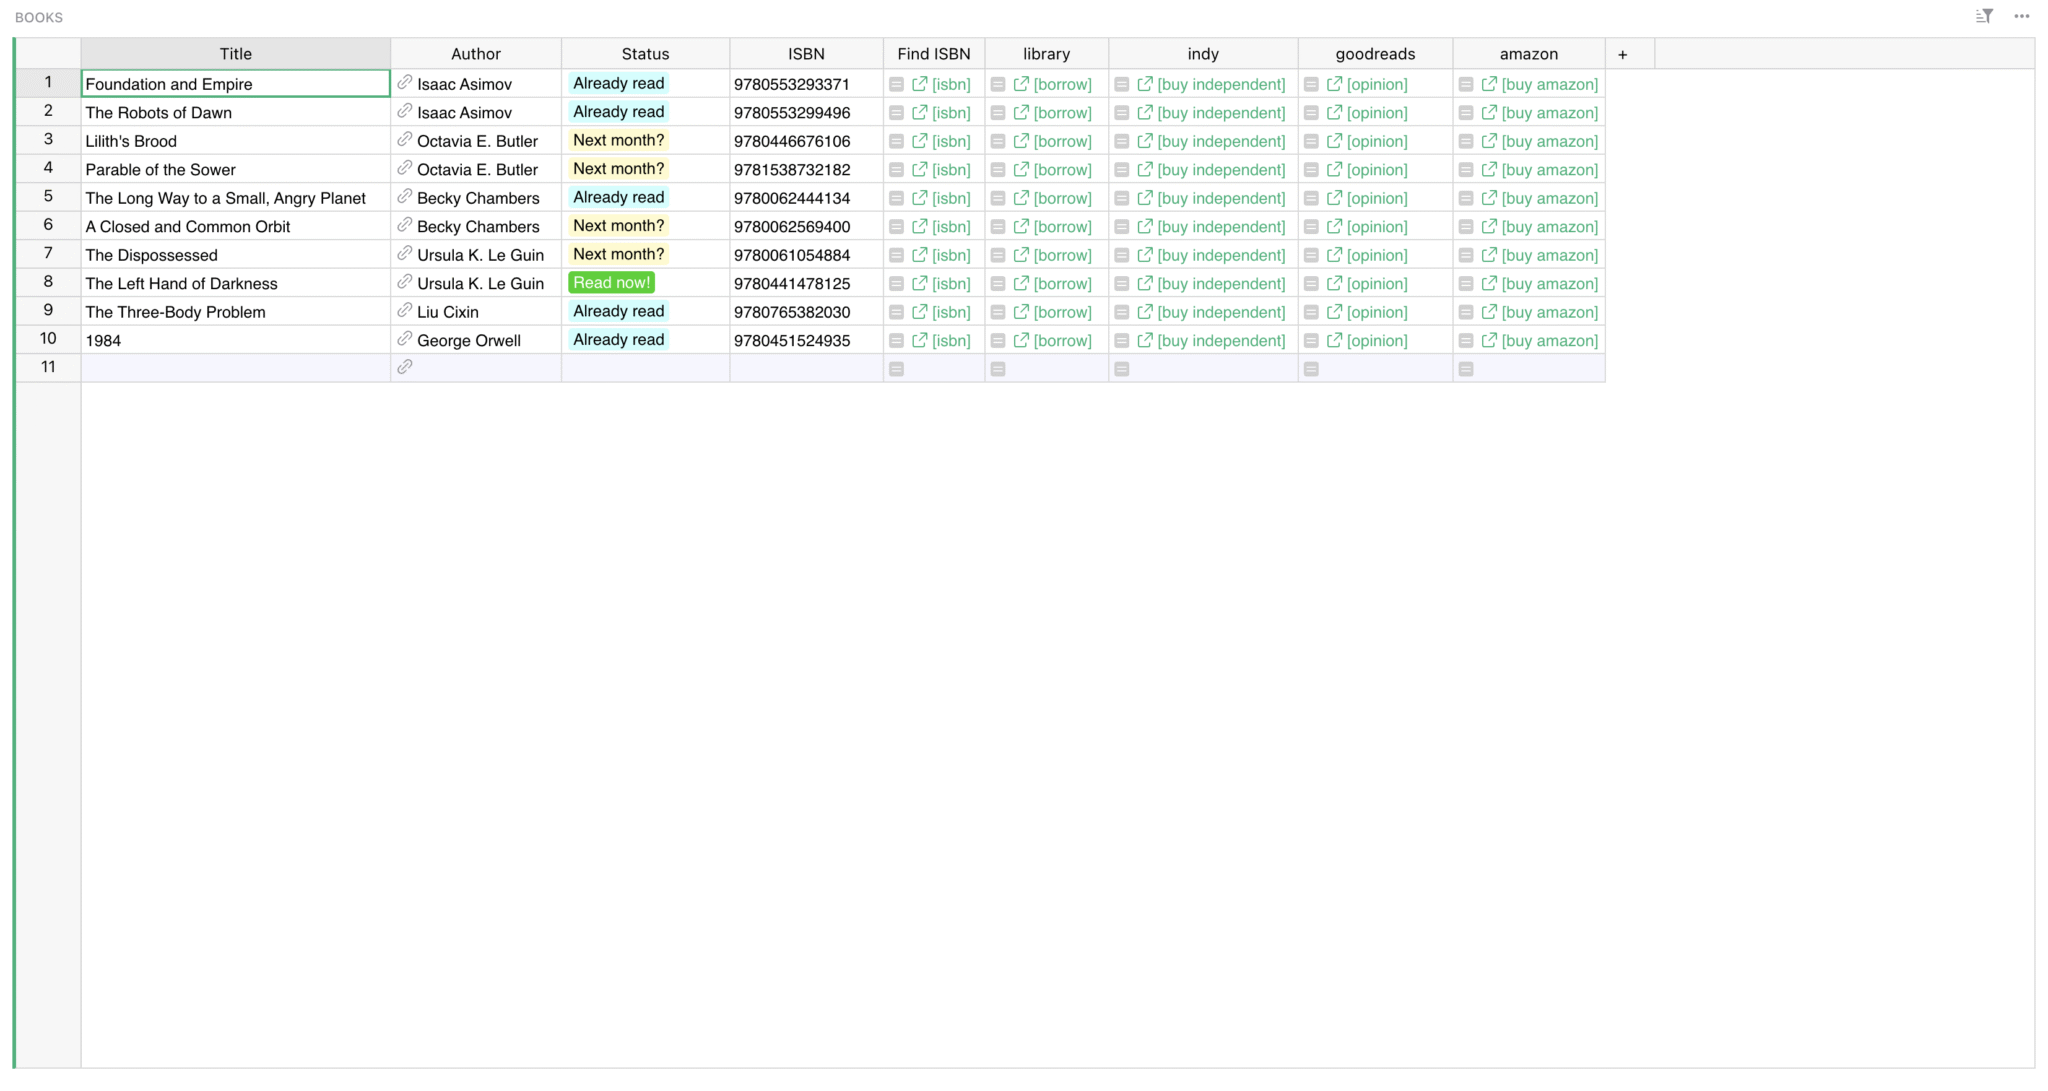Click the formula icon in row 3 library cell

click(x=997, y=141)
